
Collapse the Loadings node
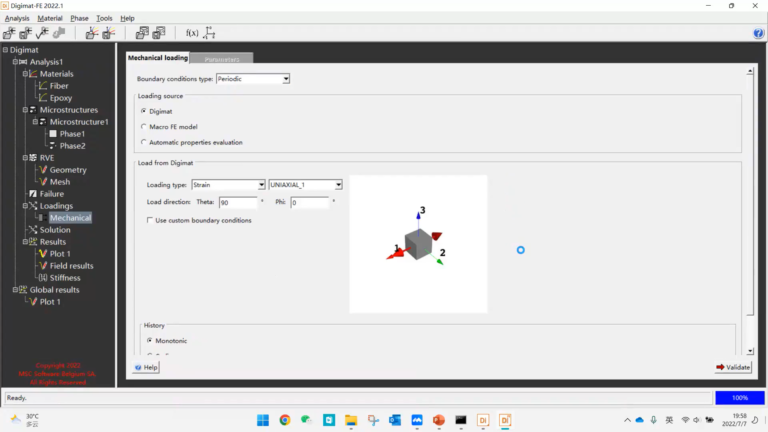(x=25, y=206)
